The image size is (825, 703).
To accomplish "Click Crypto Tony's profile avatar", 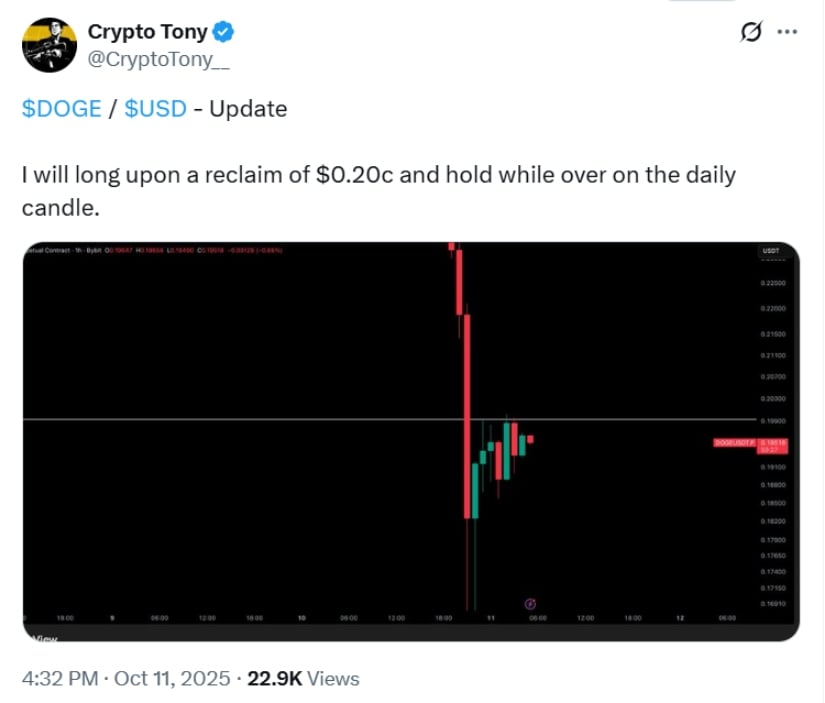I will click(46, 43).
